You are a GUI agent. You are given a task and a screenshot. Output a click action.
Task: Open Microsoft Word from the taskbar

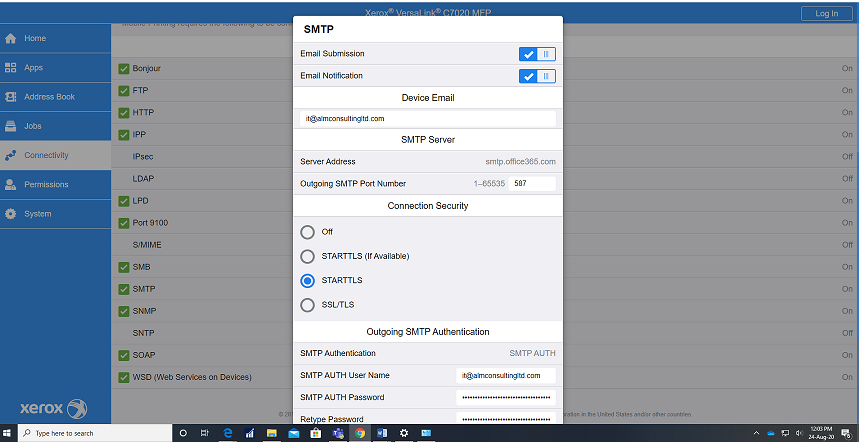pyautogui.click(x=382, y=433)
